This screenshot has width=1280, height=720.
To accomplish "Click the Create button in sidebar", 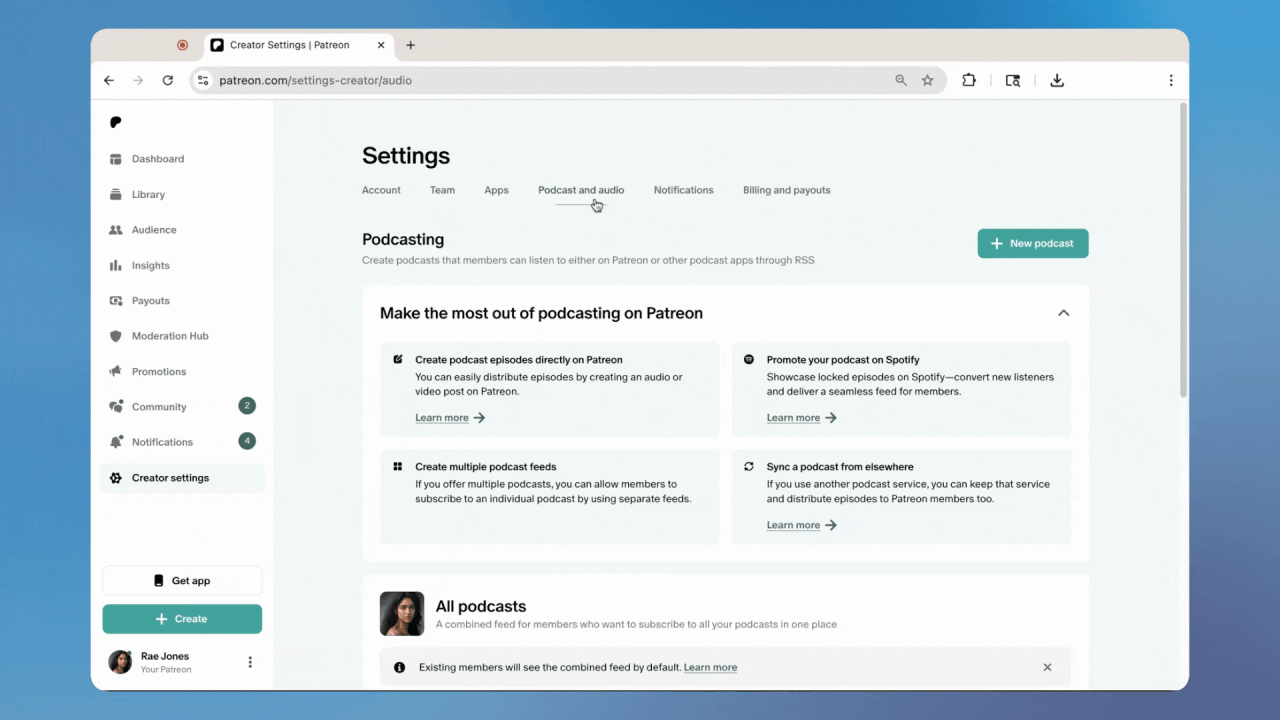I will (x=182, y=619).
